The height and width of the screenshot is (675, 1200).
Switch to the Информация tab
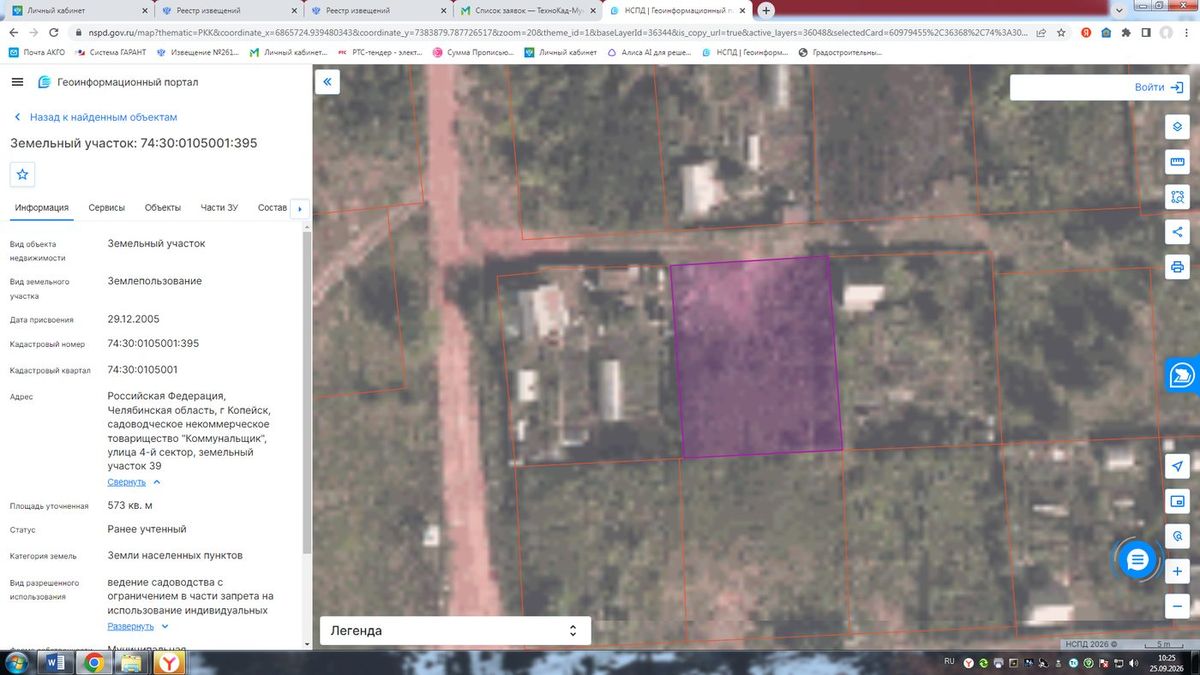(42, 208)
